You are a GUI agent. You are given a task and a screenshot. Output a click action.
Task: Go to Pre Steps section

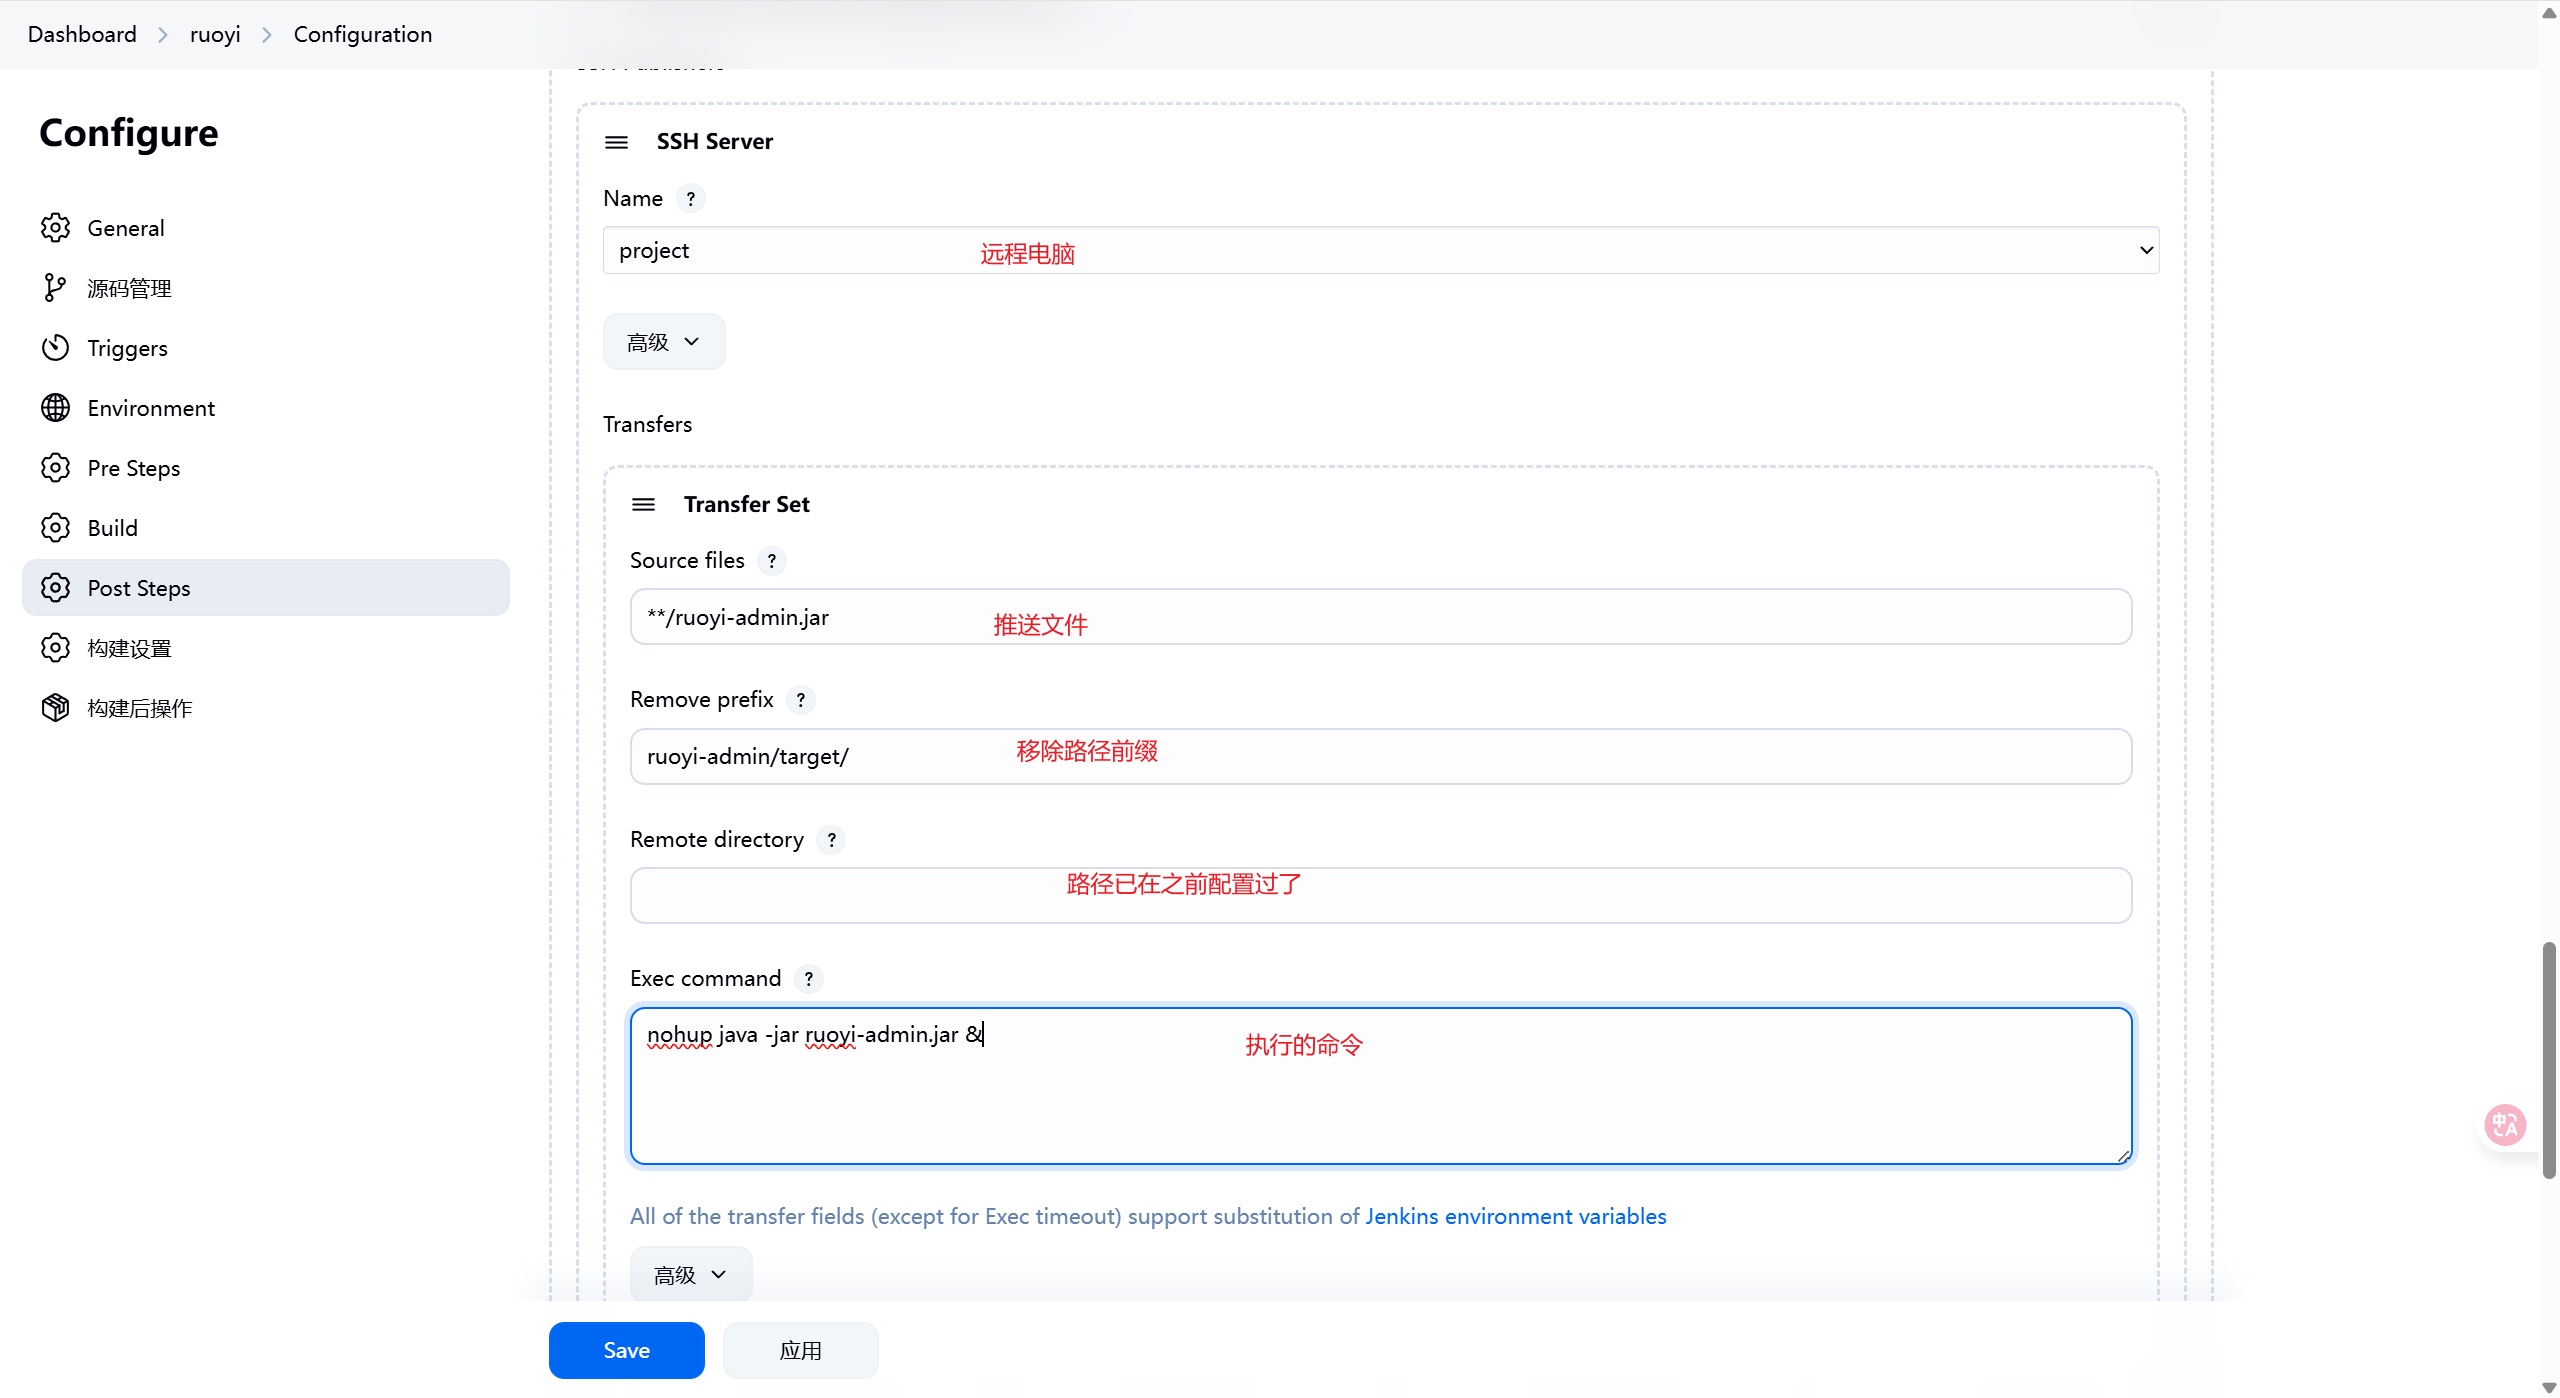tap(134, 468)
